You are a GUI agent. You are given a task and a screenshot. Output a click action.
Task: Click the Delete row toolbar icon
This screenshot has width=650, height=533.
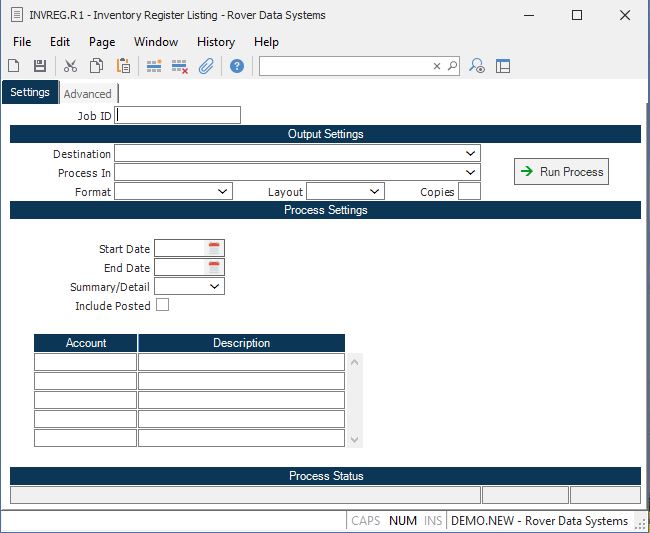(x=180, y=66)
